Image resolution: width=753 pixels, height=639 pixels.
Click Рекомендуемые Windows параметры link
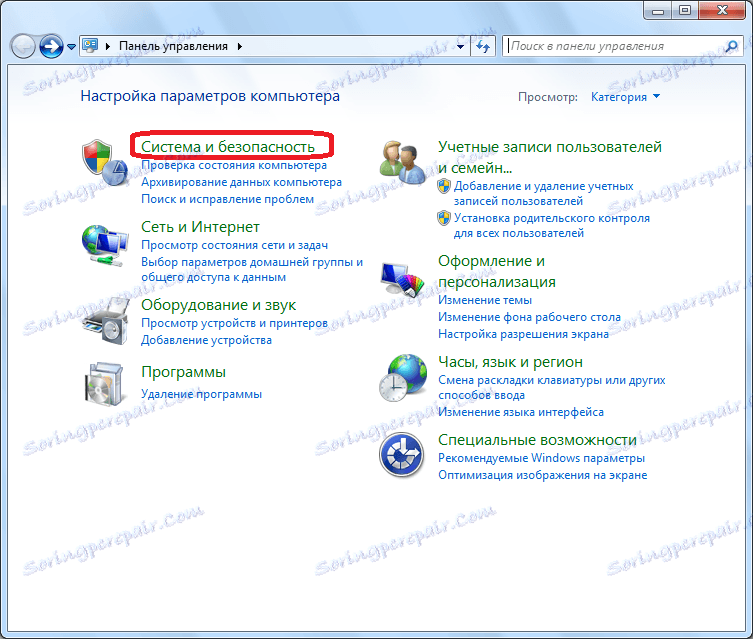click(541, 458)
